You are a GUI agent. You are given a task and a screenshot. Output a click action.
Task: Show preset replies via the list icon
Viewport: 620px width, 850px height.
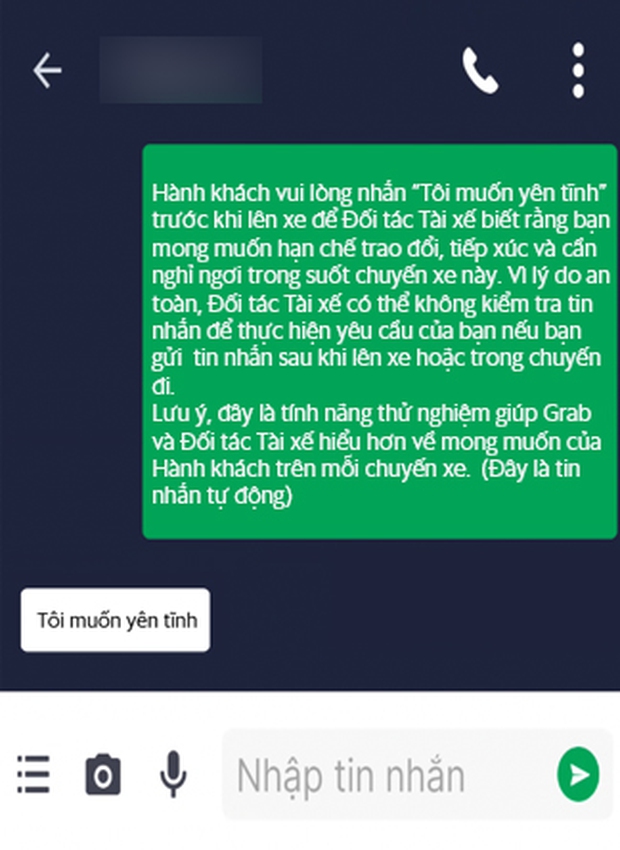coord(33,774)
